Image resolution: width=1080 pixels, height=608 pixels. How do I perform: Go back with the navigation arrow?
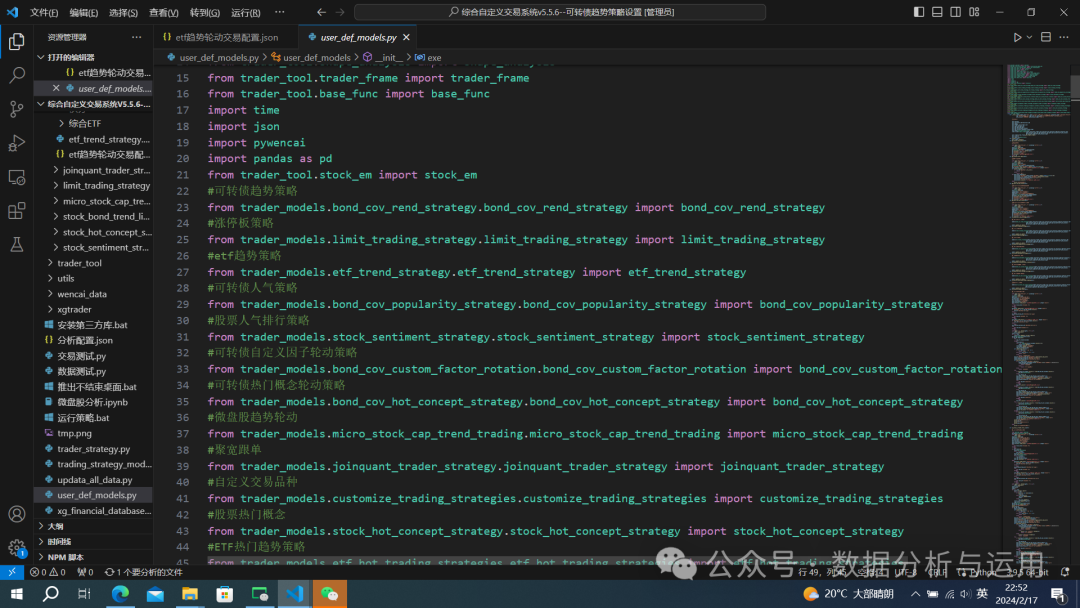click(x=322, y=12)
